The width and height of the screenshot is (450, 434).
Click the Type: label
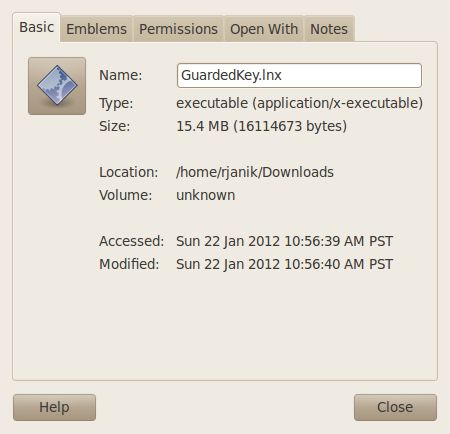click(116, 103)
